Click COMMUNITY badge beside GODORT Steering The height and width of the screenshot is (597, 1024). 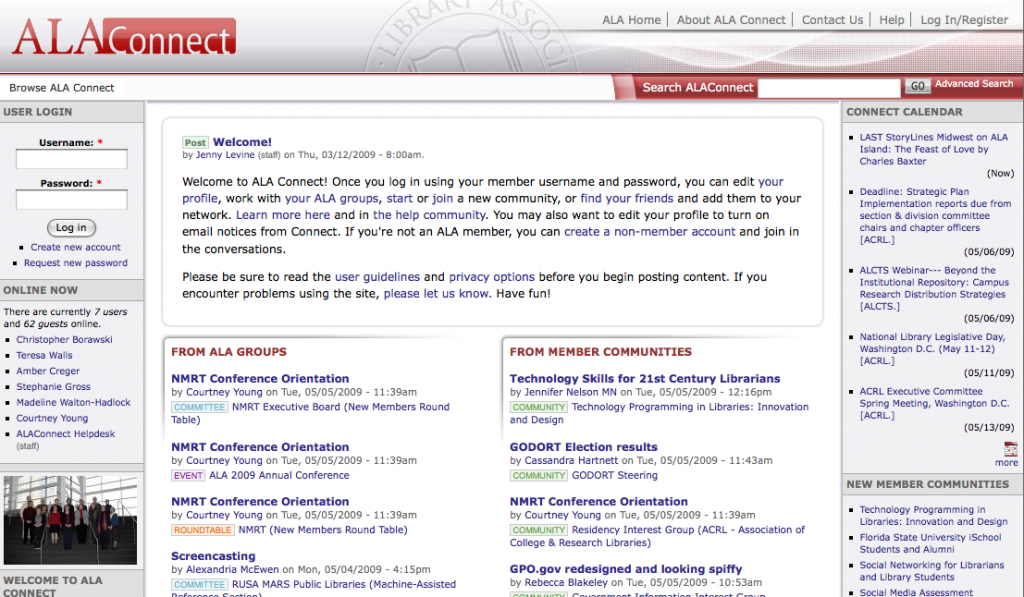click(538, 476)
